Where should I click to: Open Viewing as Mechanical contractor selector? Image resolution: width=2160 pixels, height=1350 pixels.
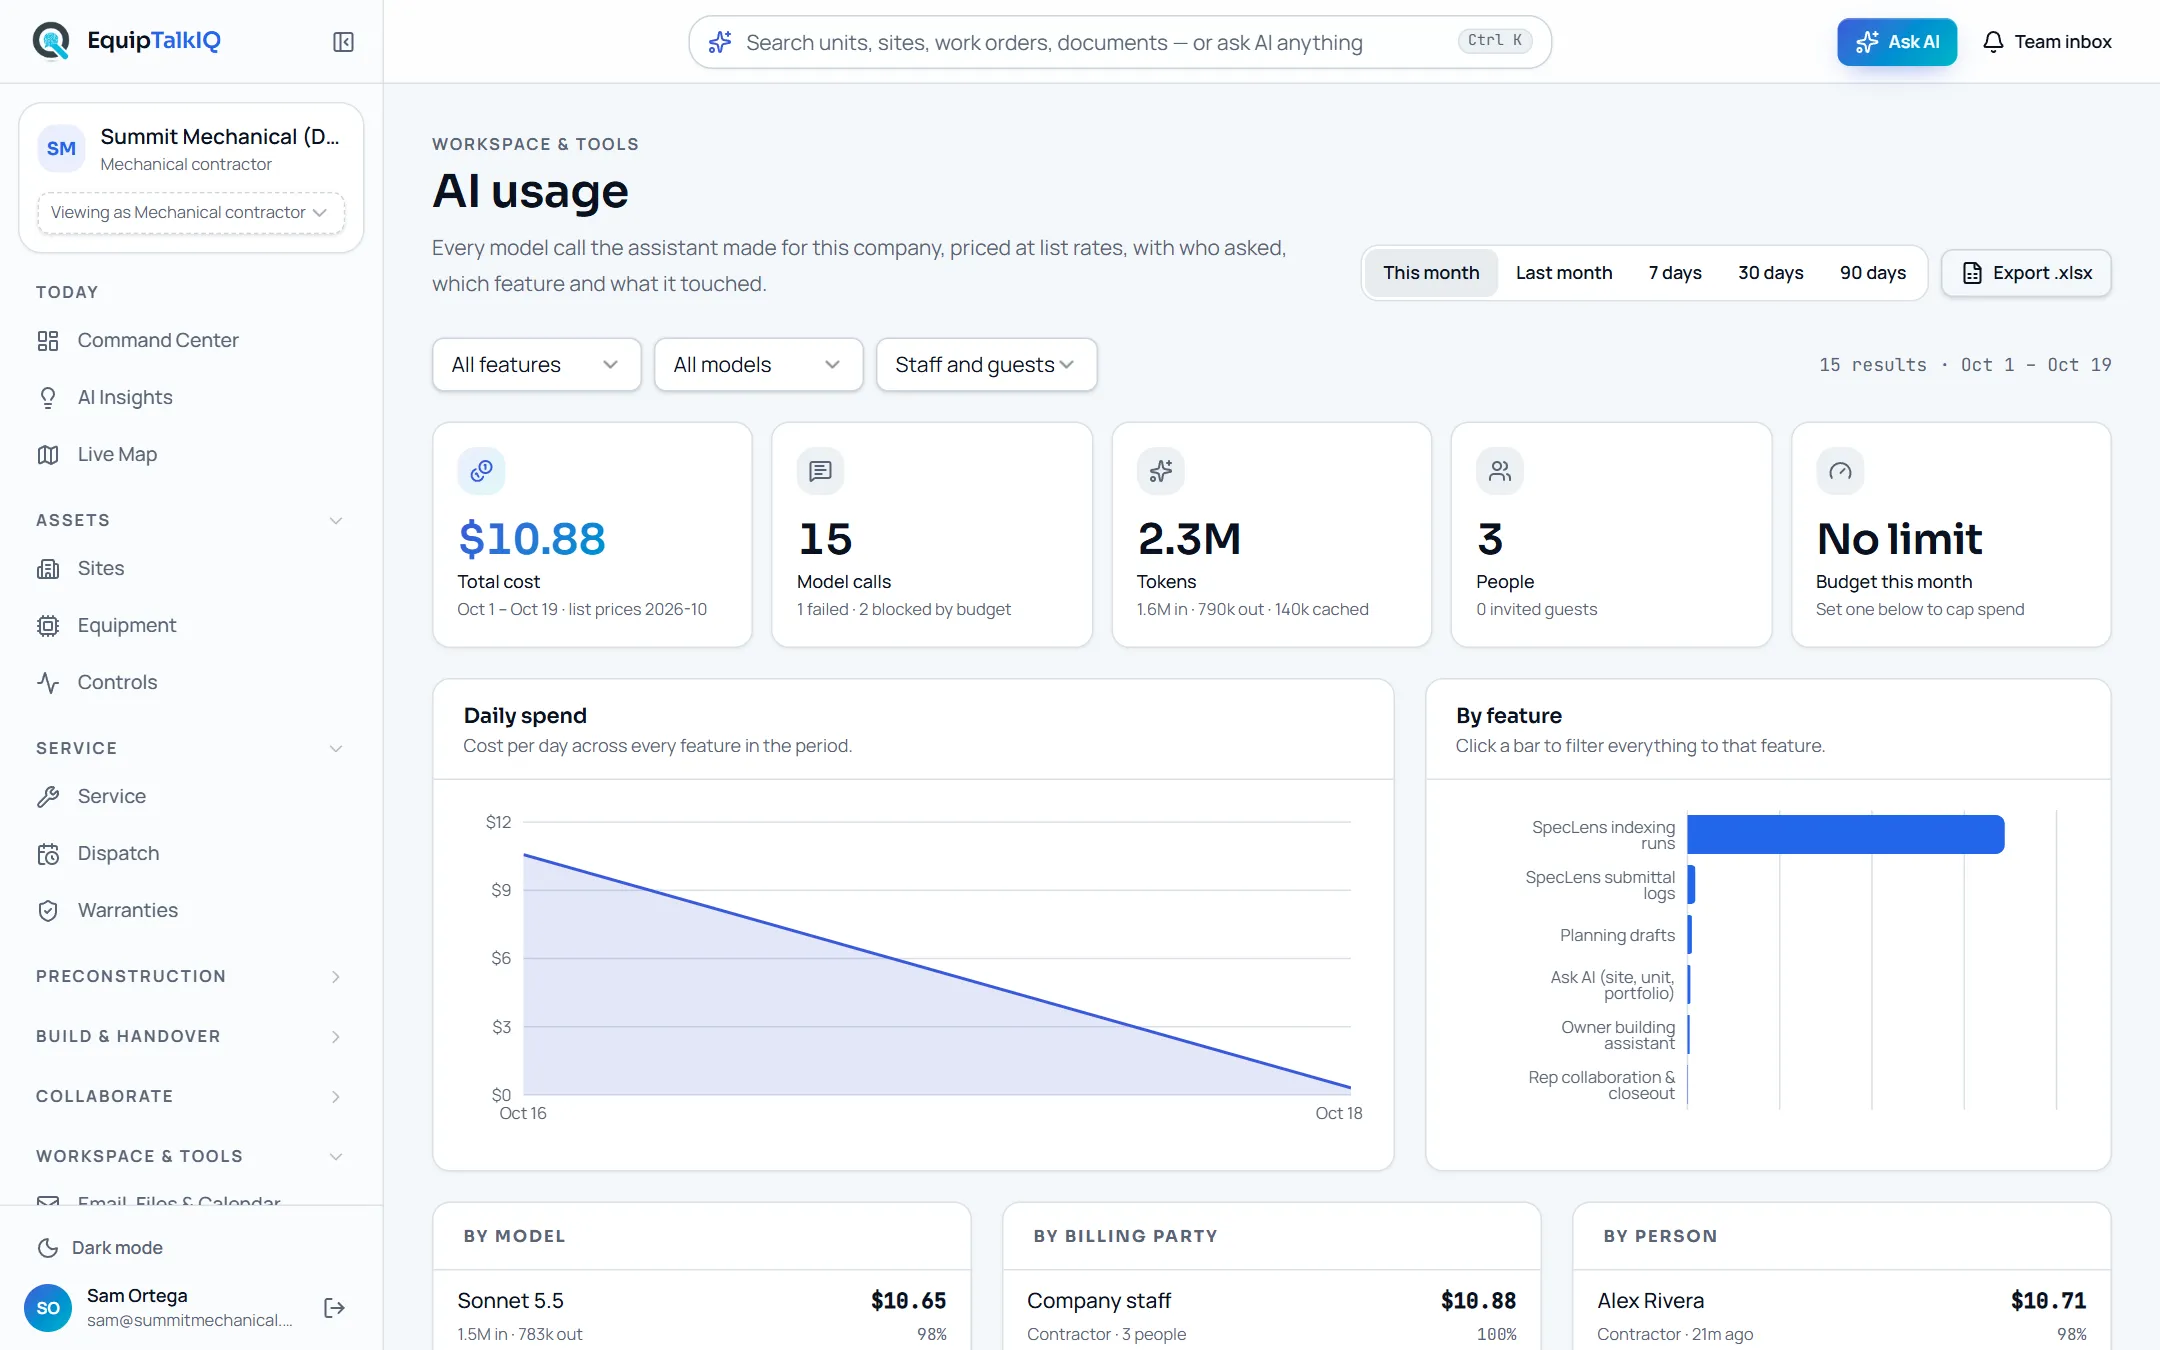(x=190, y=213)
